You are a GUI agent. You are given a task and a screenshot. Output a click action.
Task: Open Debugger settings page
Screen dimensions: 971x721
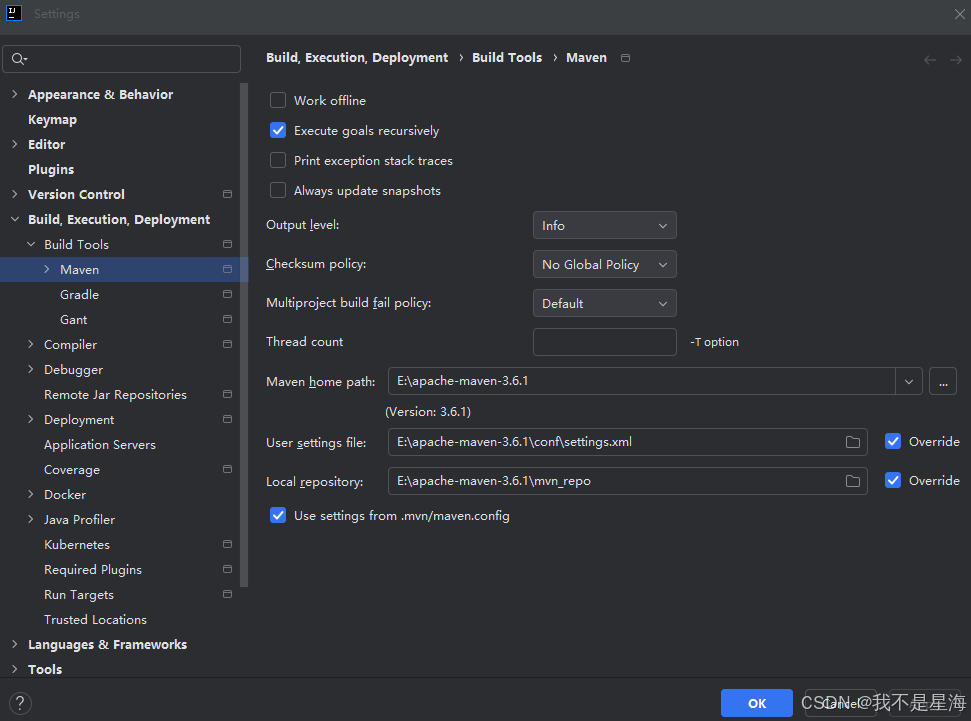tap(73, 370)
